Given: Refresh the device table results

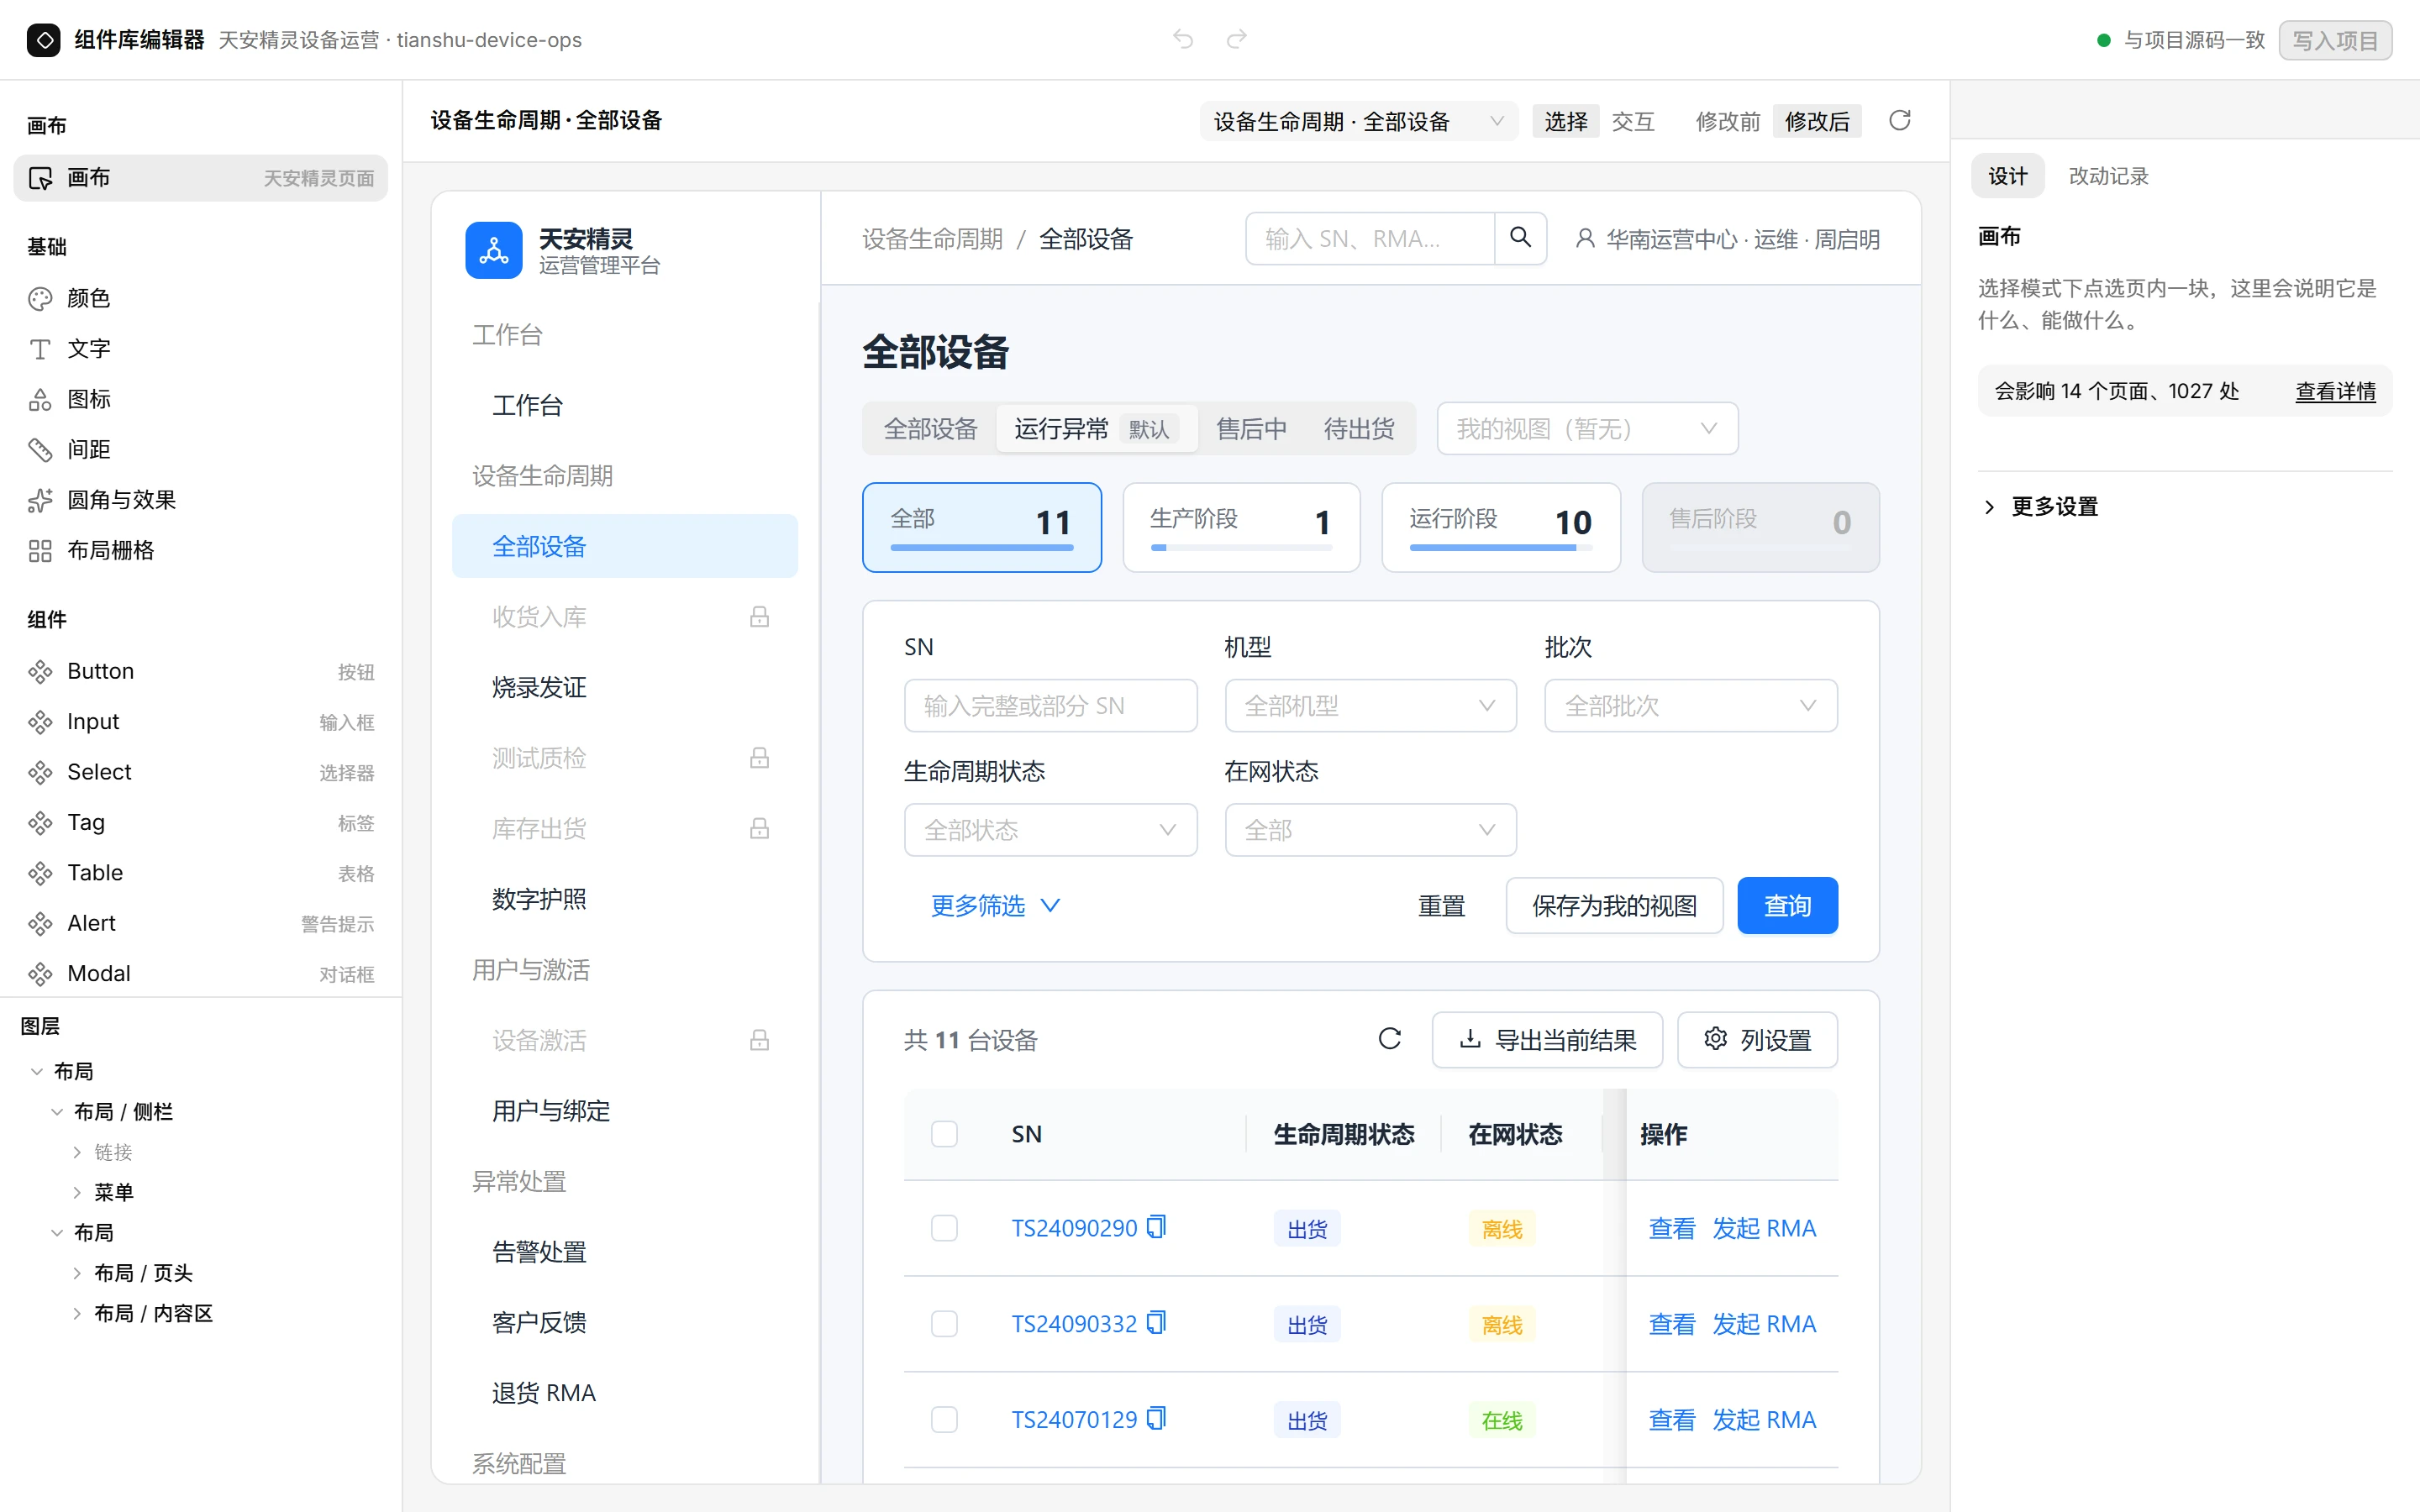Looking at the screenshot, I should tap(1389, 1039).
